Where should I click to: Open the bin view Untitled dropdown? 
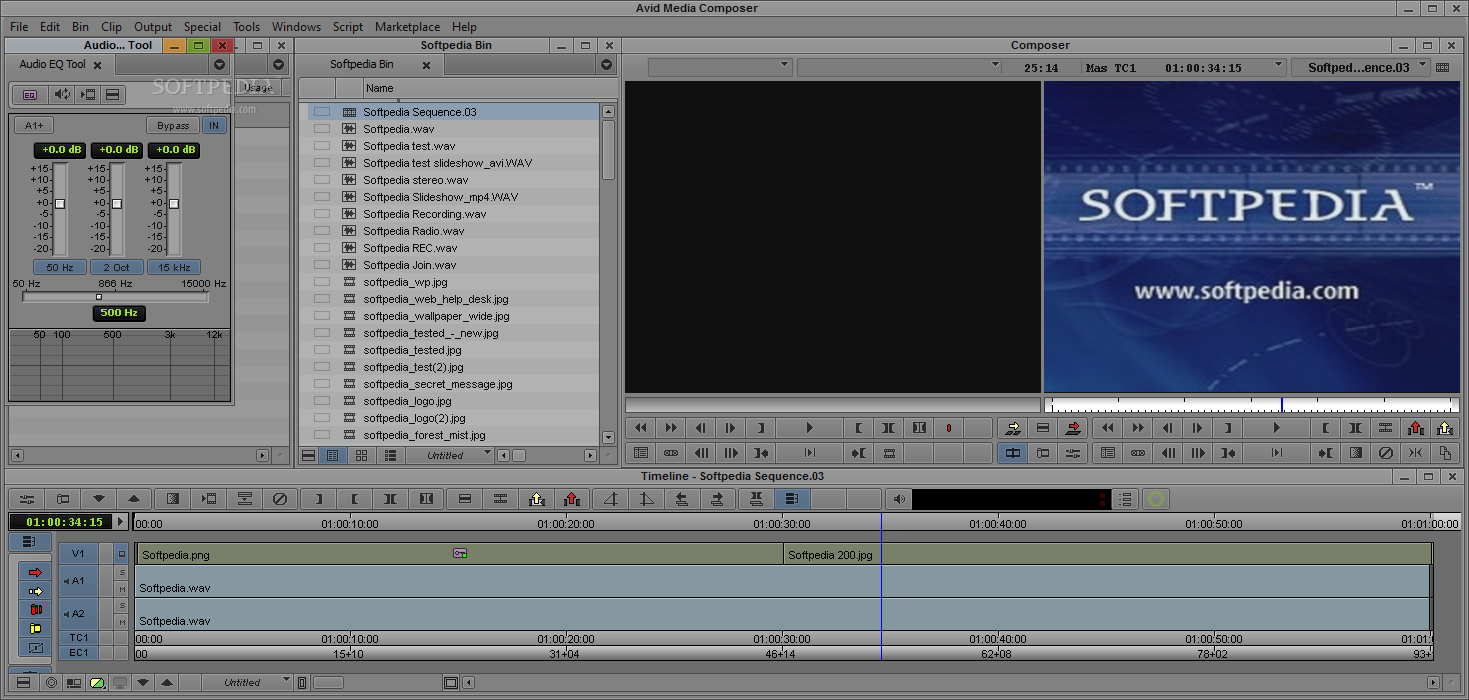450,455
